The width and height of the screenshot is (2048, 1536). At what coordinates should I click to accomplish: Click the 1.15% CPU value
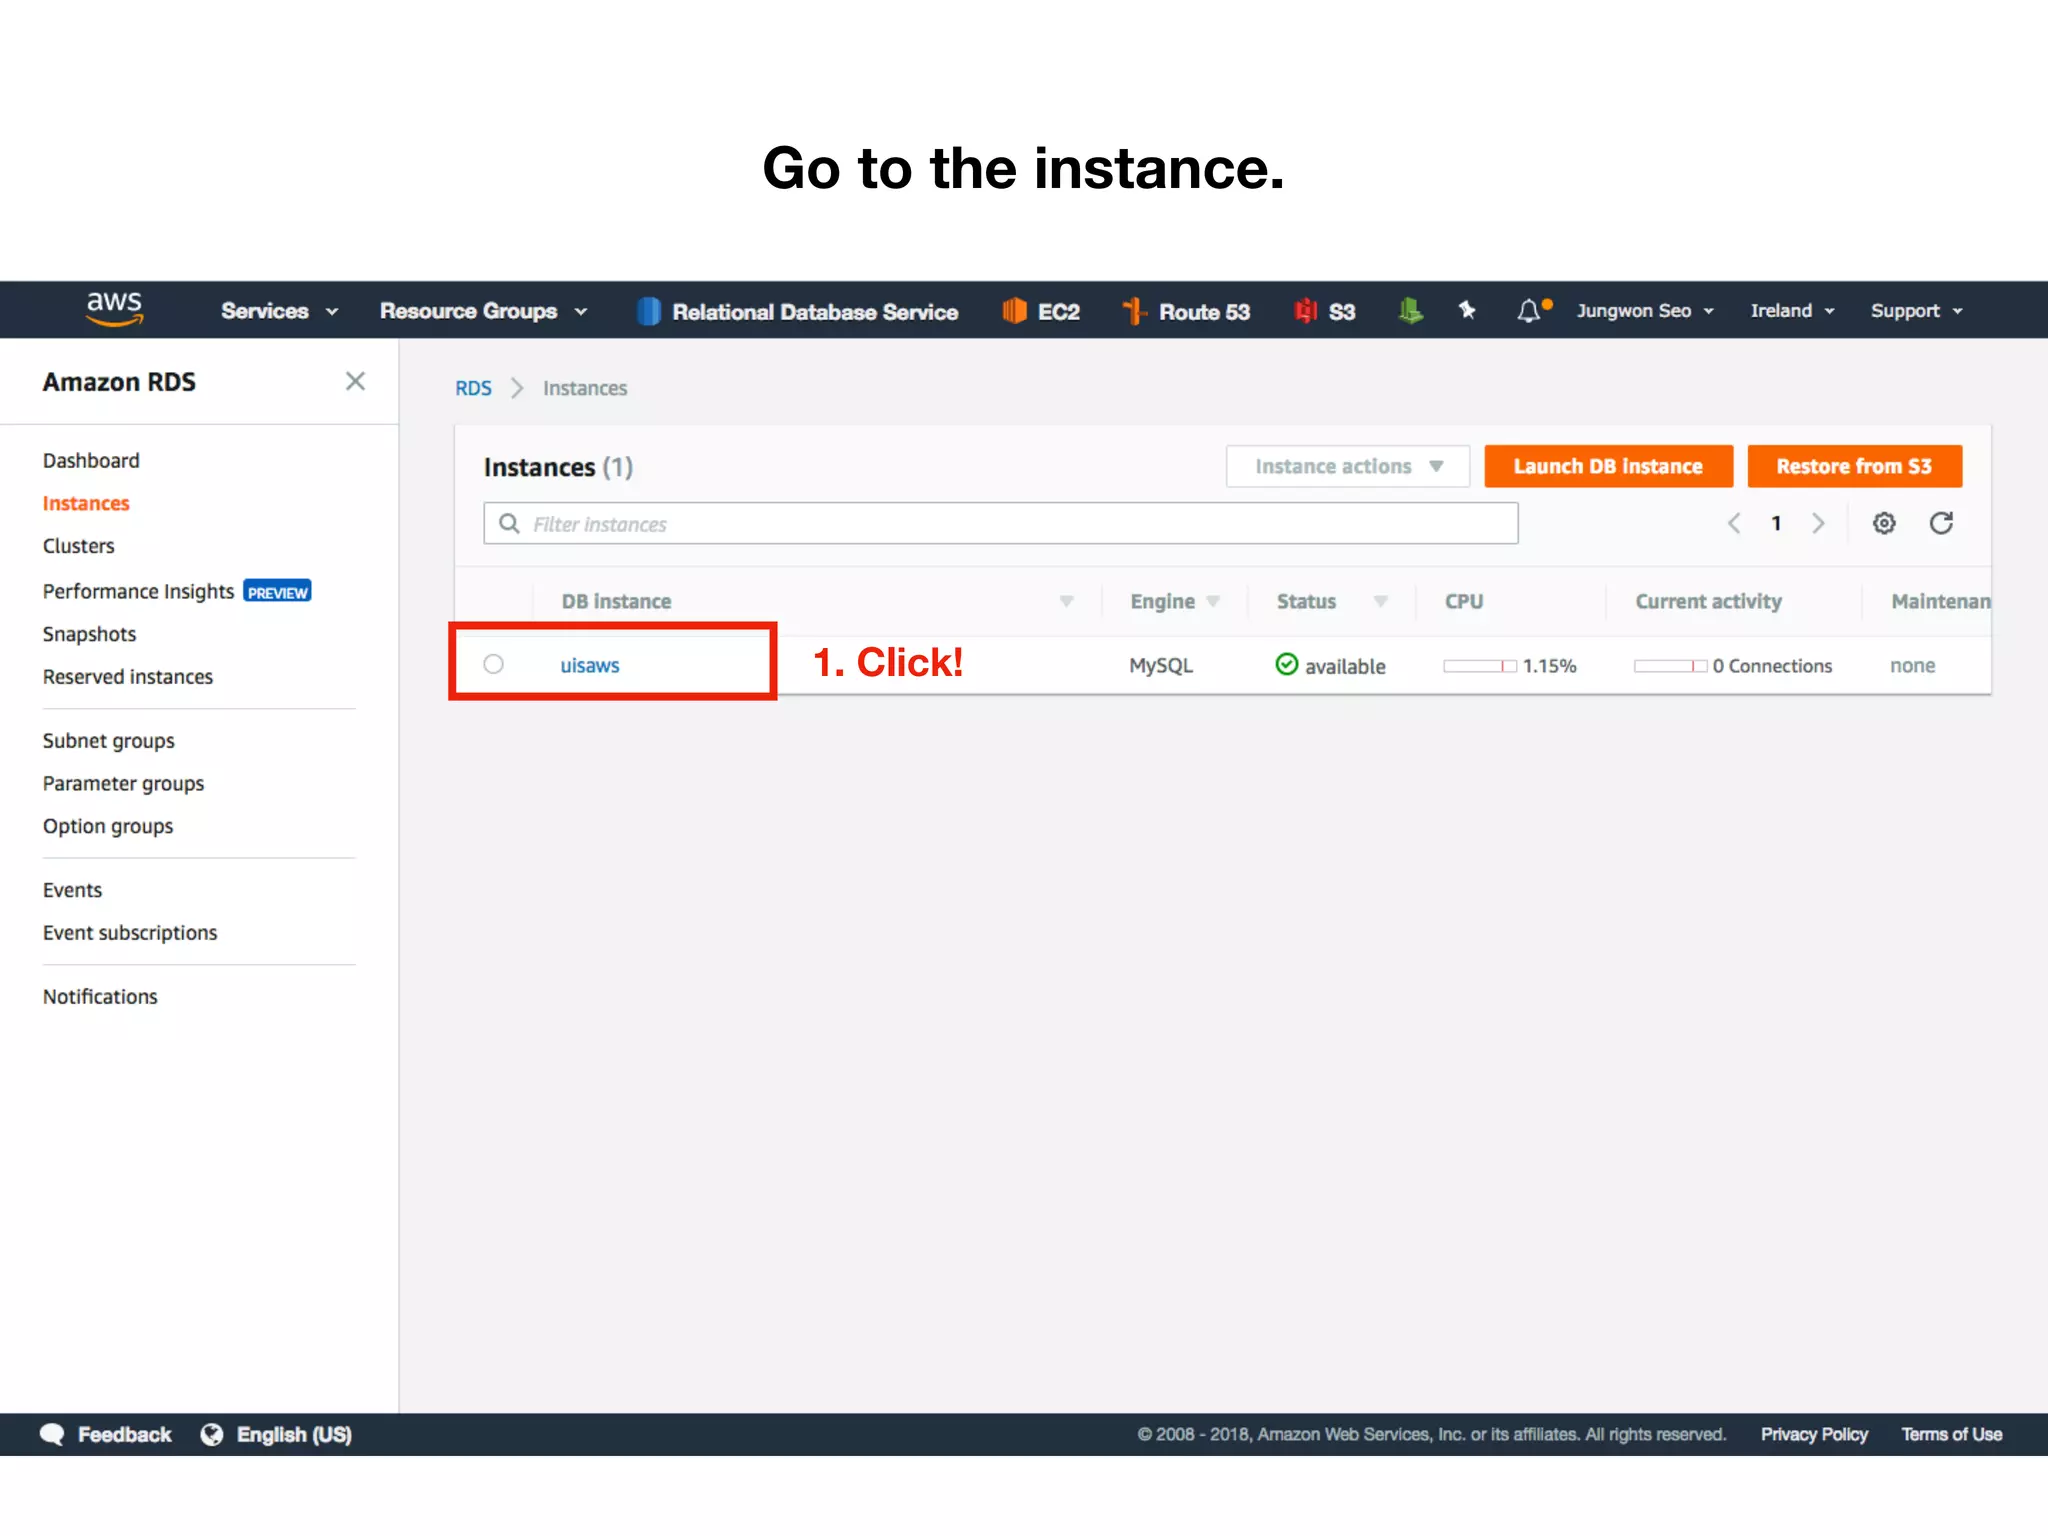pyautogui.click(x=1549, y=666)
